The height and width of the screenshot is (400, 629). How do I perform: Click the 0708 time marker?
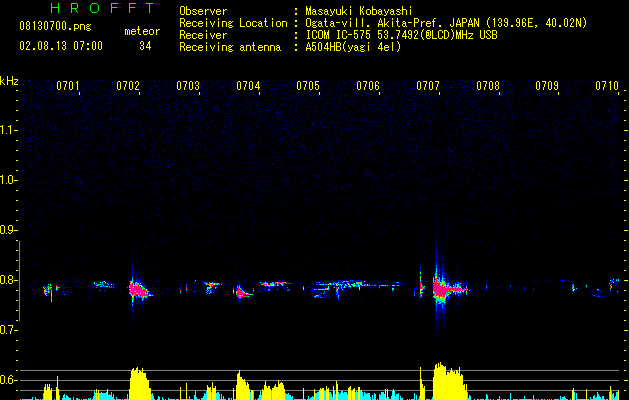pyautogui.click(x=488, y=86)
